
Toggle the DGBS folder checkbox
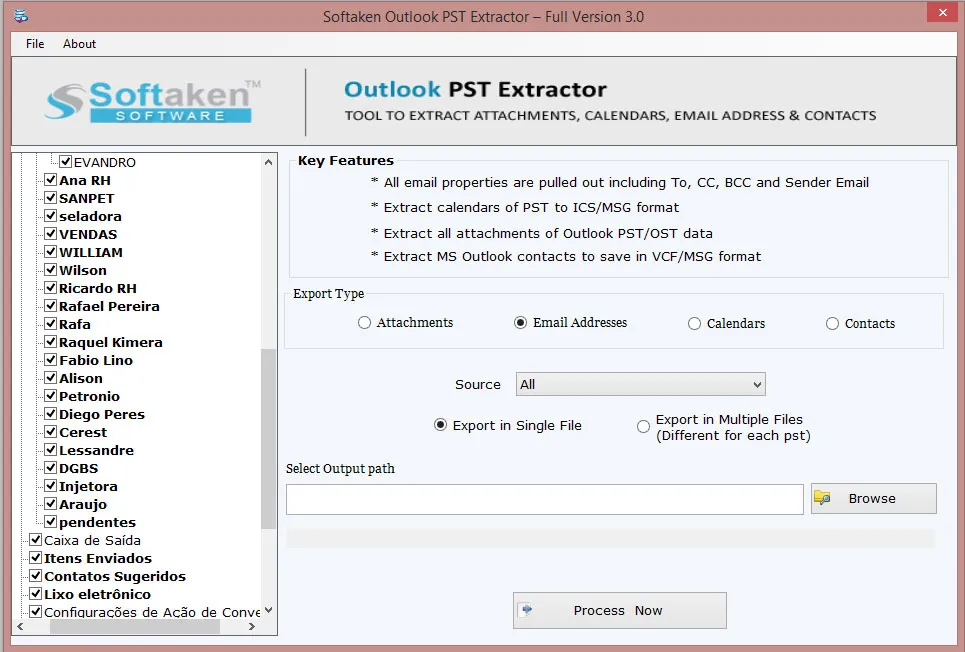[51, 467]
